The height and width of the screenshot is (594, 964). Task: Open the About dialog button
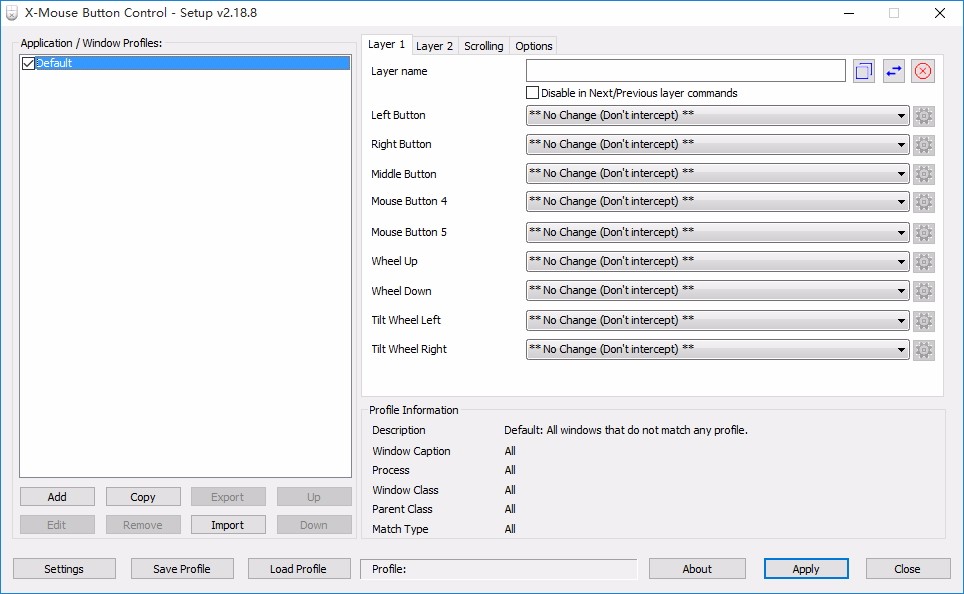[x=697, y=569]
